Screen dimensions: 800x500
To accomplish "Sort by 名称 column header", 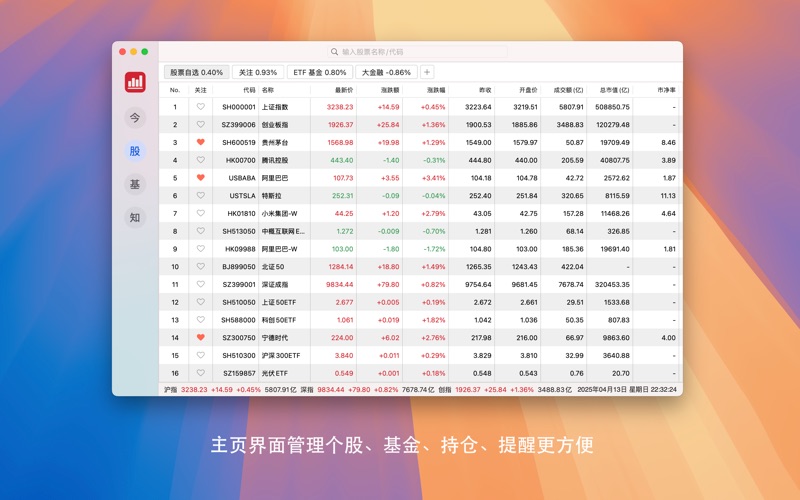I will pos(268,90).
